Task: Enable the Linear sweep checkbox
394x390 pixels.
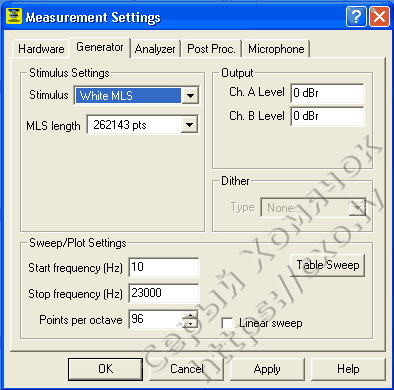Action: [227, 323]
